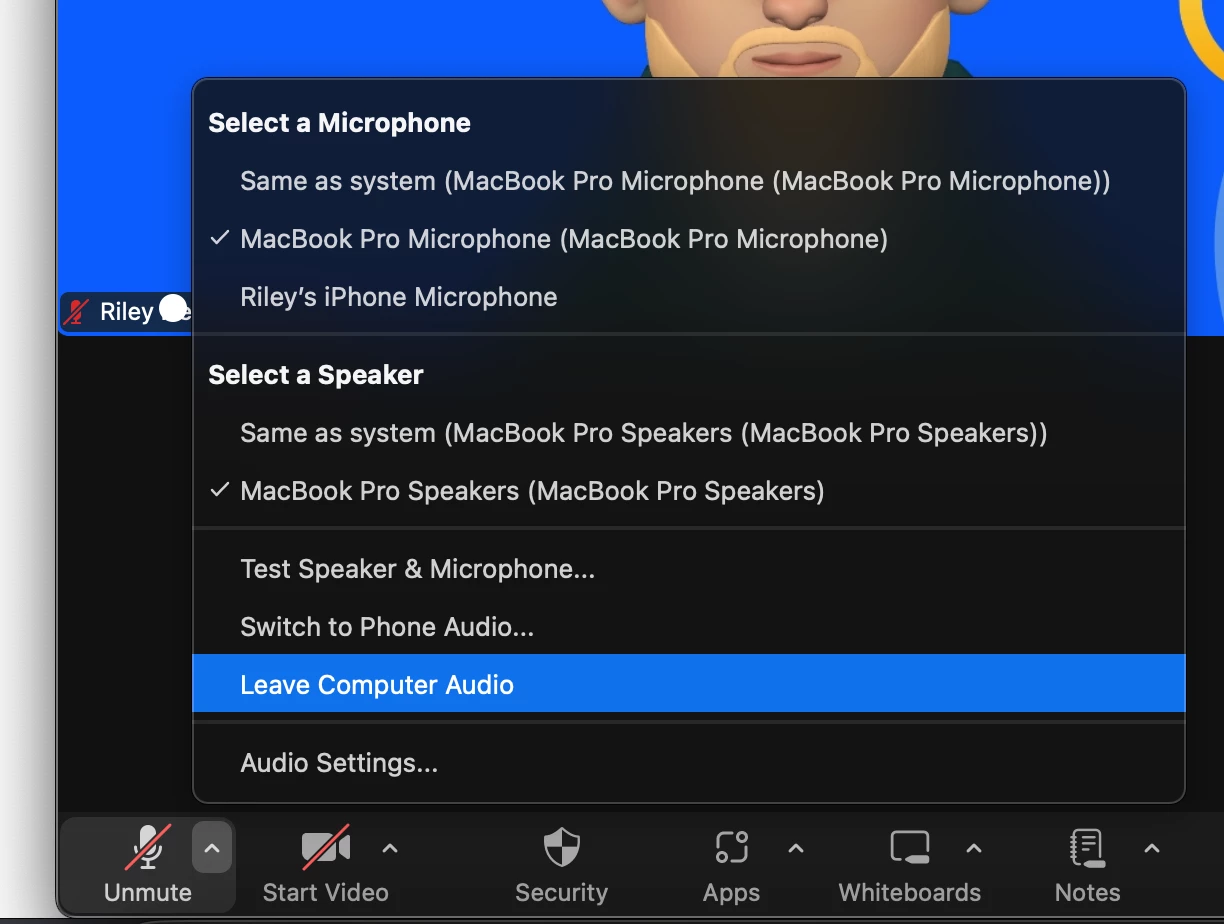The width and height of the screenshot is (1224, 924).
Task: Click Leave Computer Audio
Action: click(x=688, y=684)
